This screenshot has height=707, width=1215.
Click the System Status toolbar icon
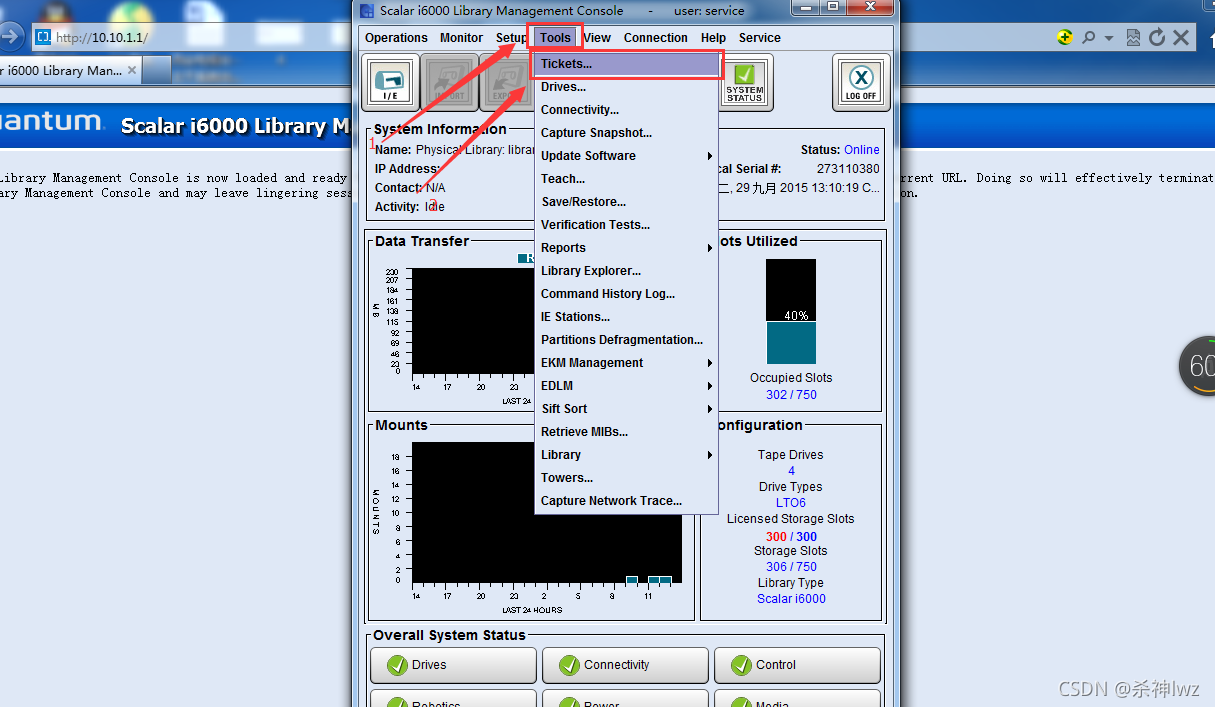tap(745, 82)
